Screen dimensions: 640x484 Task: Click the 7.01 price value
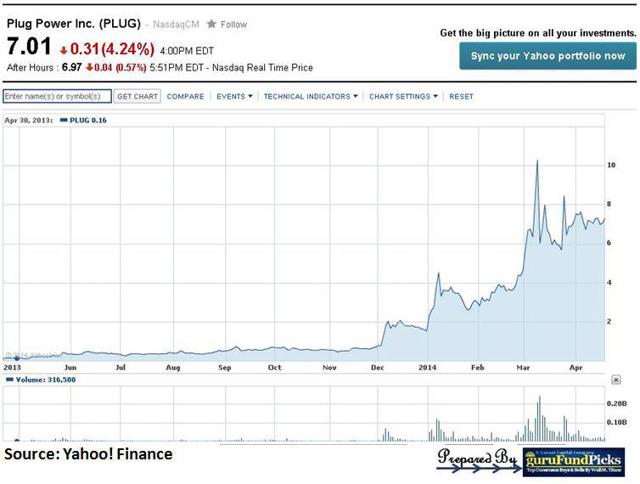pyautogui.click(x=29, y=46)
